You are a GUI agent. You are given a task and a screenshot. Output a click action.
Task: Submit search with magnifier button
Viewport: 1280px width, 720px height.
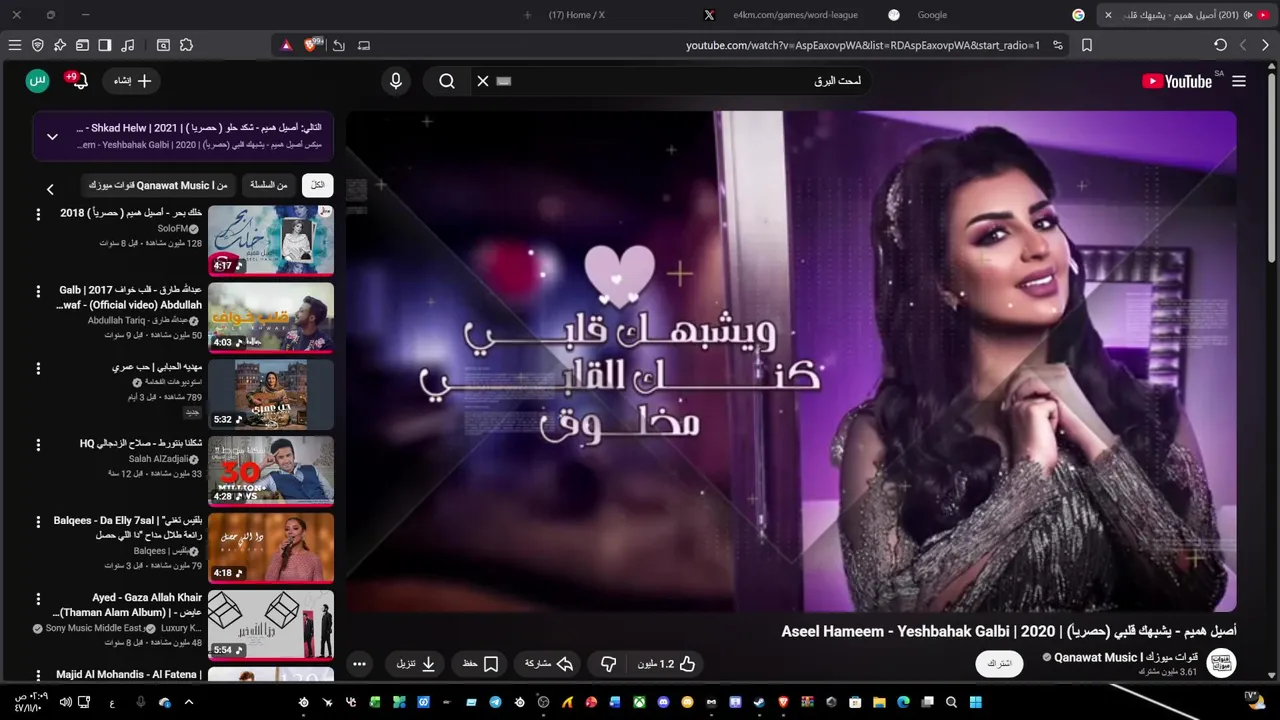pyautogui.click(x=447, y=81)
